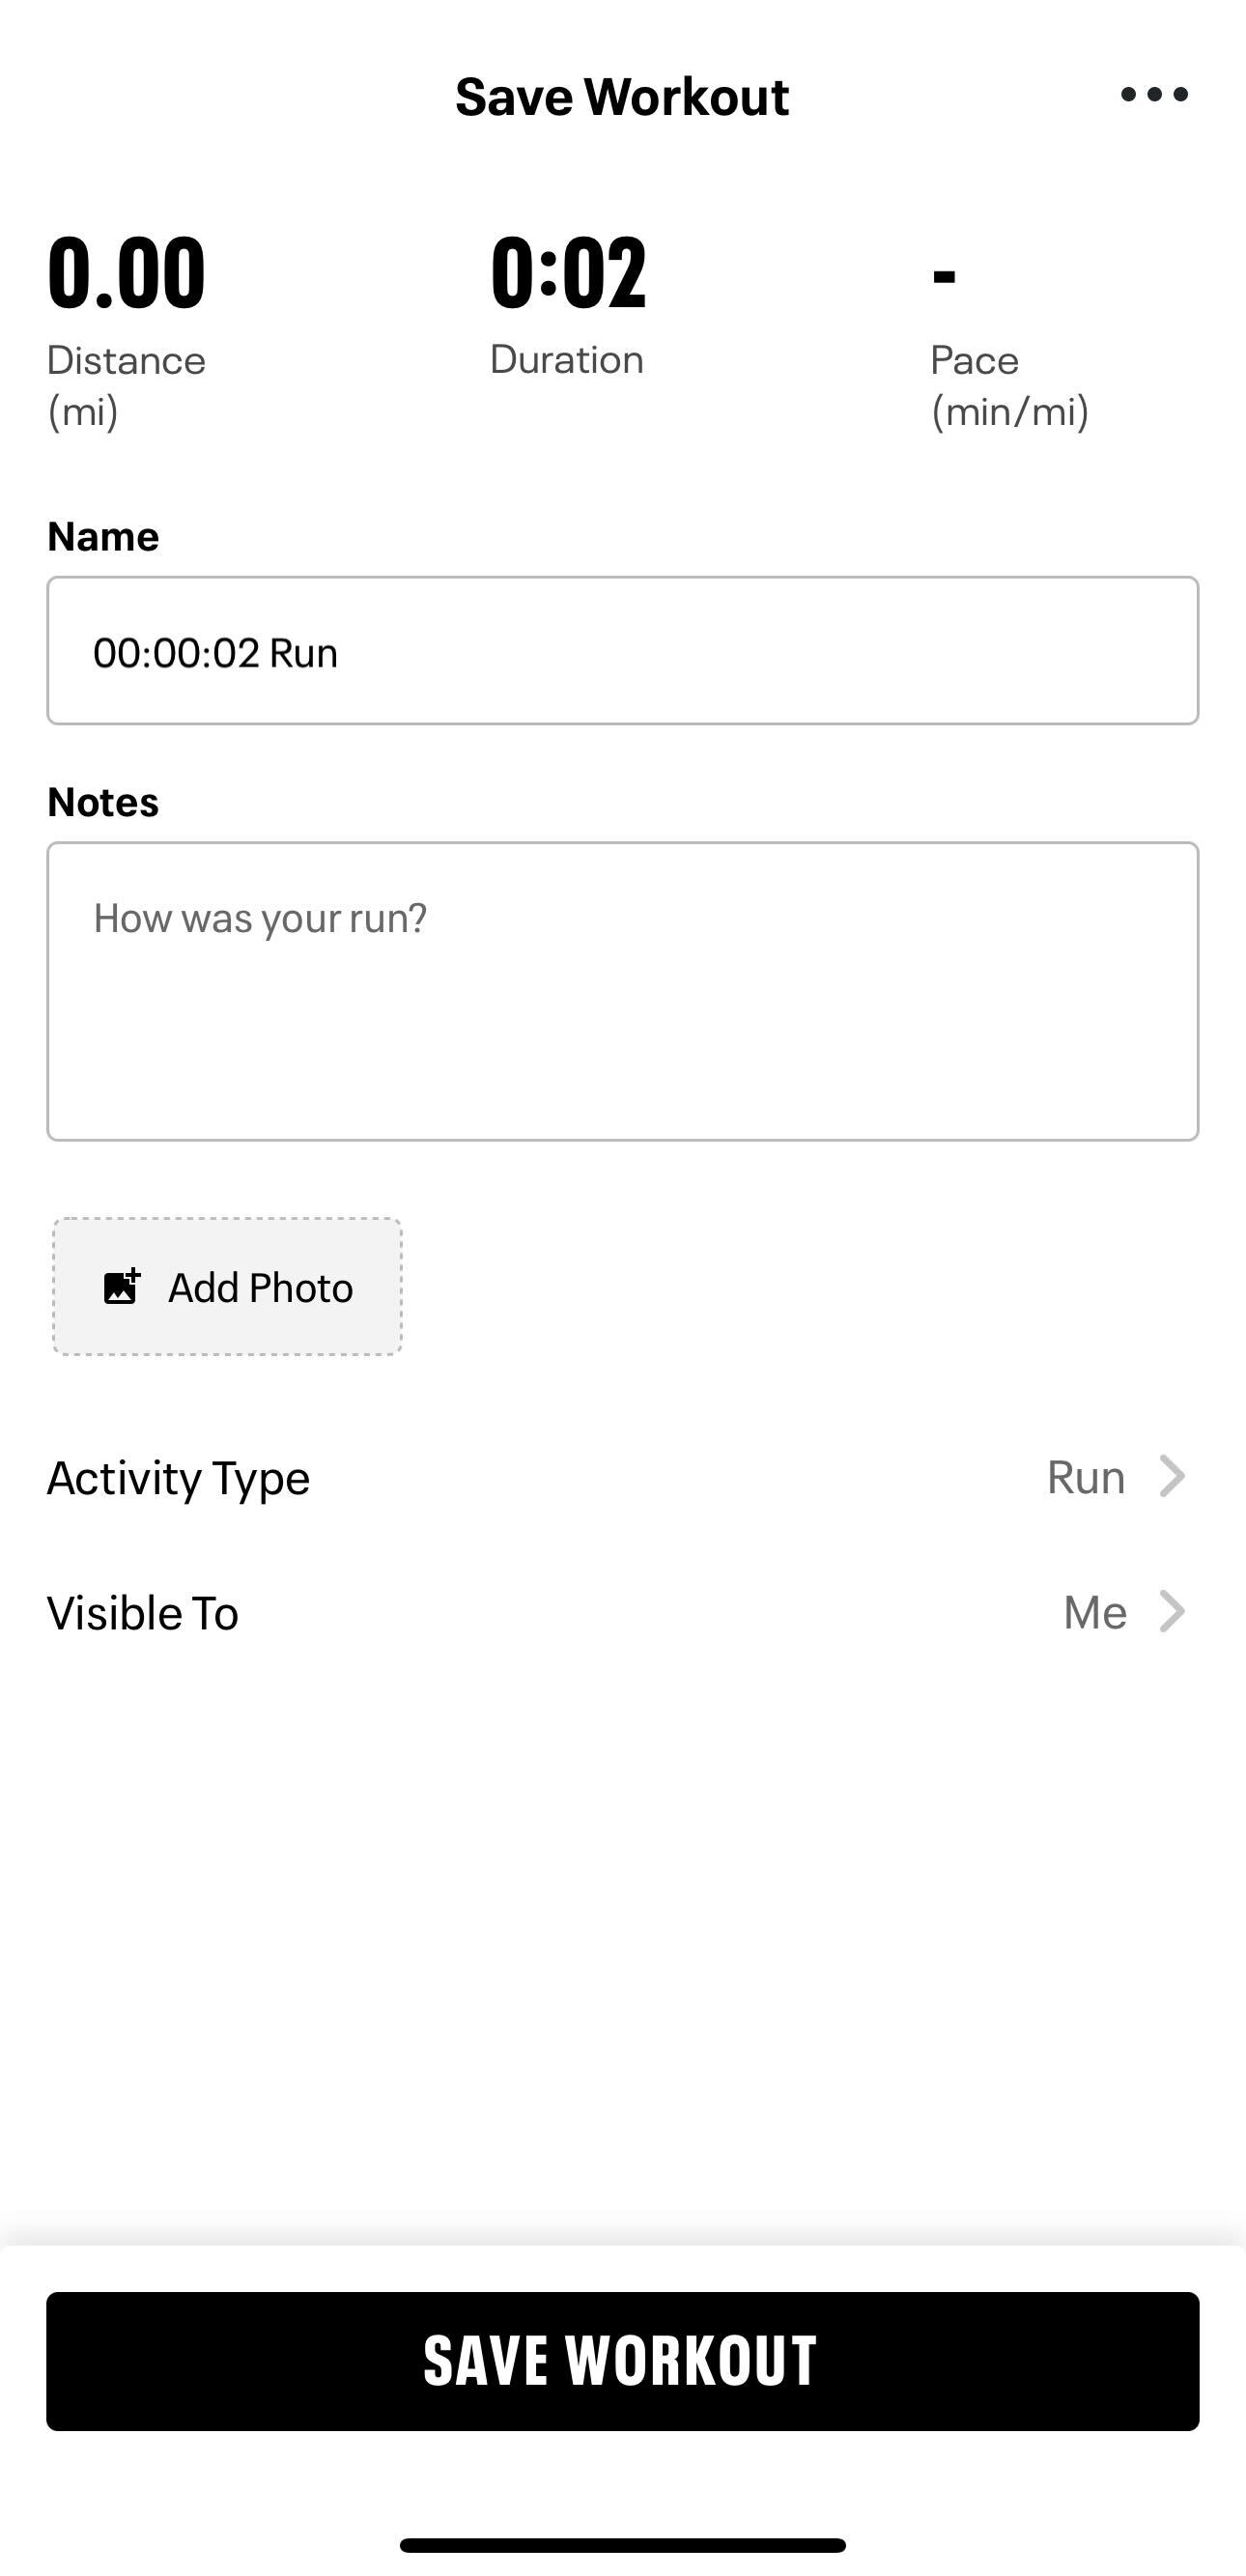1246x2576 pixels.
Task: Focus the Notes text area
Action: tap(622, 991)
